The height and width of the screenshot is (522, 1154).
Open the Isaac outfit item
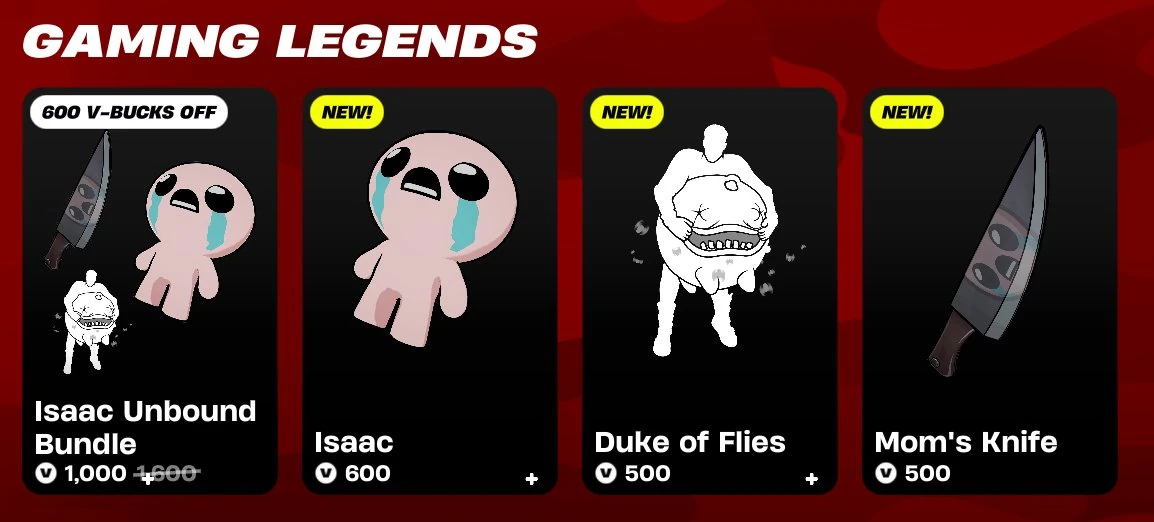pos(430,291)
